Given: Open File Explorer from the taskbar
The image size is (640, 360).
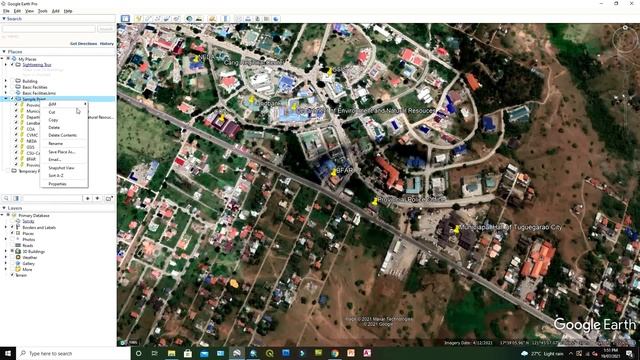Looking at the screenshot, I should 171,353.
